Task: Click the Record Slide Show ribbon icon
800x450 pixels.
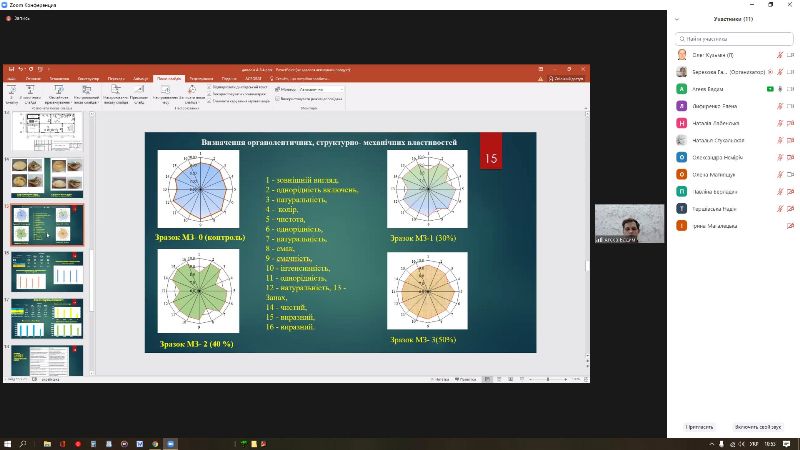Action: tap(192, 90)
